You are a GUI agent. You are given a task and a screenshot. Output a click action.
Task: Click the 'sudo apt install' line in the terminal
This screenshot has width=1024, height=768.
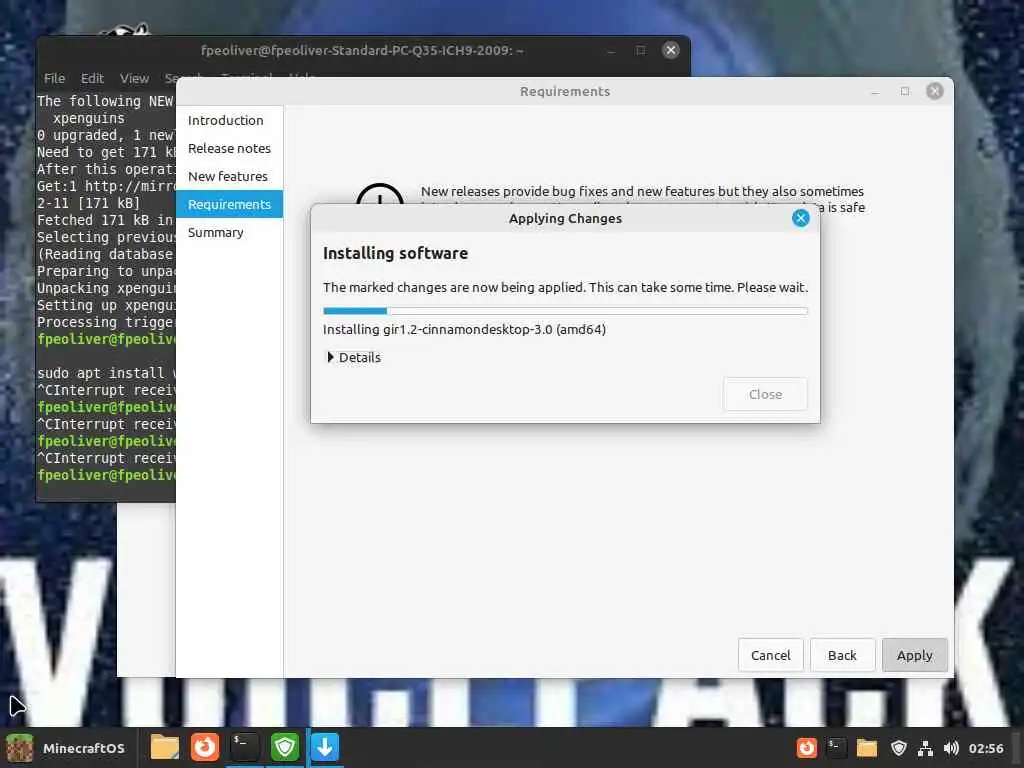coord(106,373)
